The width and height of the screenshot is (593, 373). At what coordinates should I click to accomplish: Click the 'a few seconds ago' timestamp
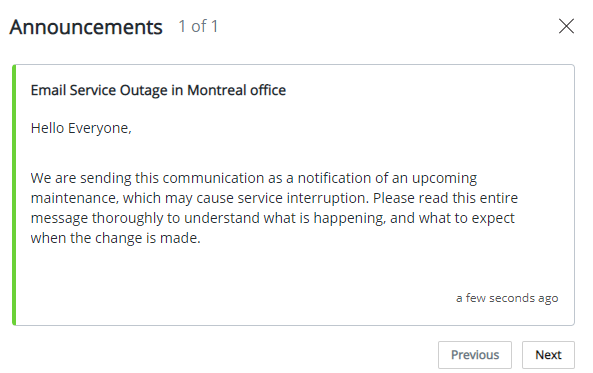point(507,298)
